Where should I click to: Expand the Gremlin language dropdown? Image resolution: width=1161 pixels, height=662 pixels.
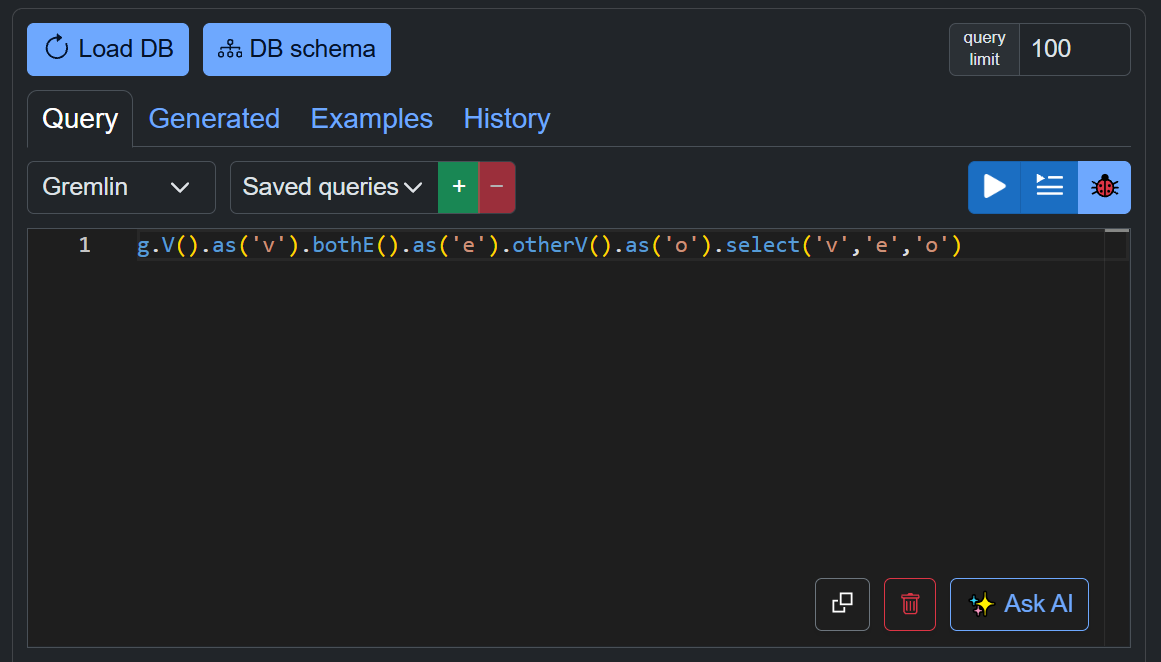tap(121, 187)
